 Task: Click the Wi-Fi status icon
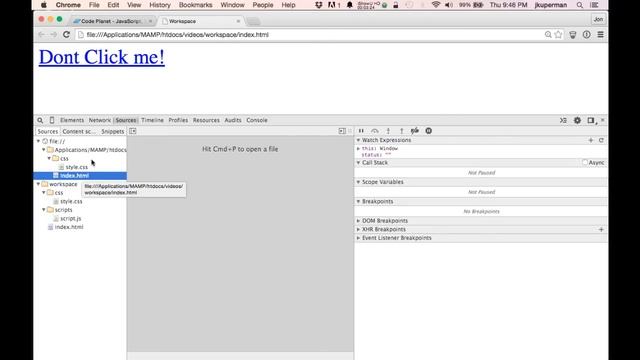[x=436, y=5]
